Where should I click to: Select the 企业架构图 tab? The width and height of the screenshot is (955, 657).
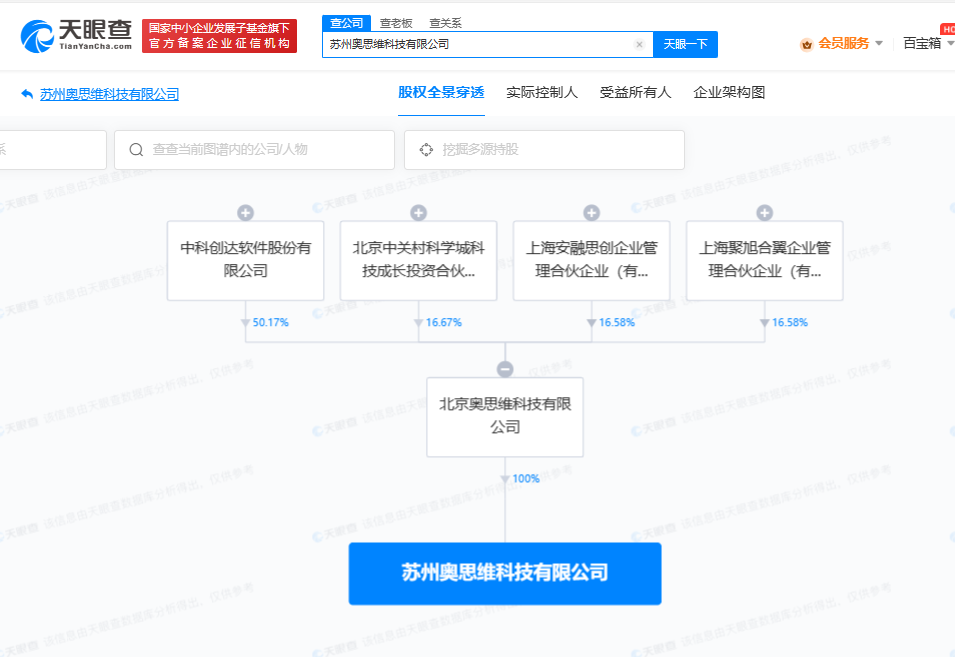[729, 93]
